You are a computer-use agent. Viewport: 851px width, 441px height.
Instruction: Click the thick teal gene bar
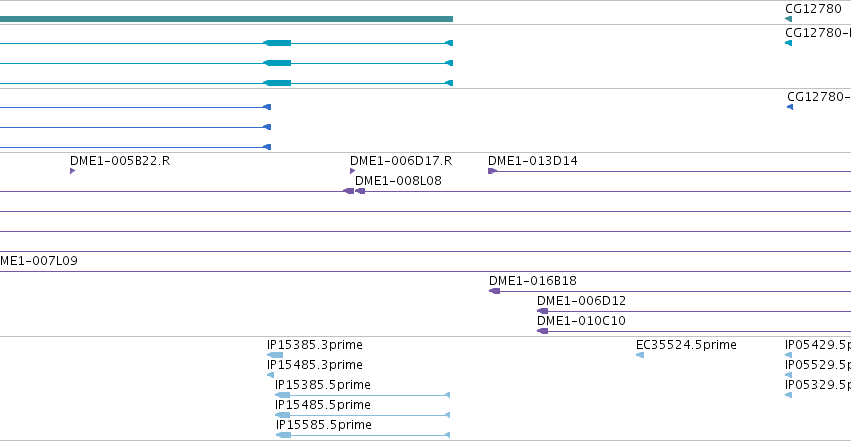tap(226, 20)
